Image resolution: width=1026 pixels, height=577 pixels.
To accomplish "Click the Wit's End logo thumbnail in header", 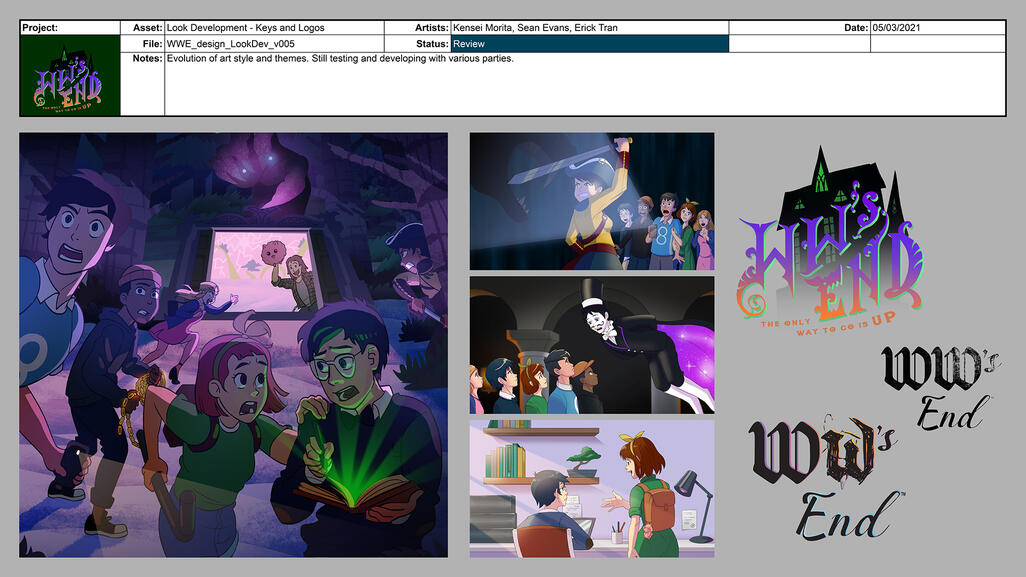I will click(70, 75).
